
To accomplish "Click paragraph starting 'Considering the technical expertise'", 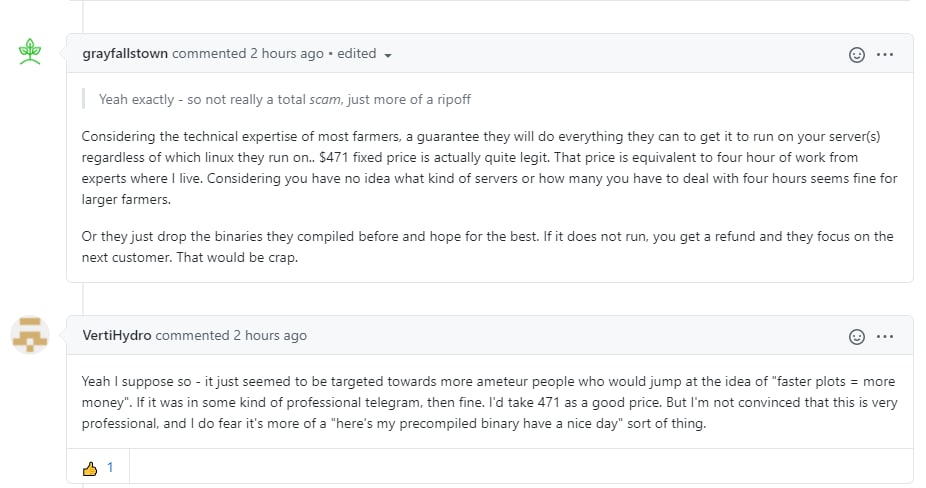I will pyautogui.click(x=490, y=168).
